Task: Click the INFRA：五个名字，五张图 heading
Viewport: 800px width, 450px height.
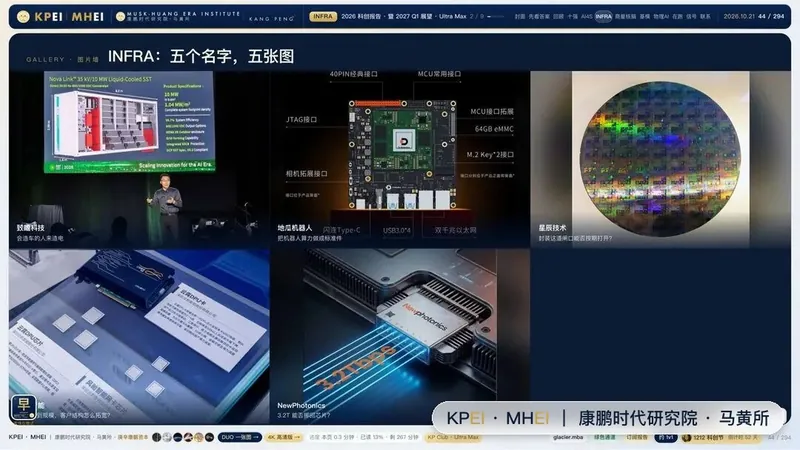Action: click(201, 56)
